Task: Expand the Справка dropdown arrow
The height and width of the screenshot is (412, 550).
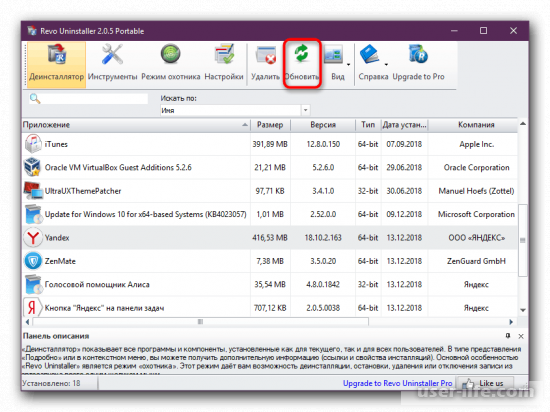Action: click(386, 65)
